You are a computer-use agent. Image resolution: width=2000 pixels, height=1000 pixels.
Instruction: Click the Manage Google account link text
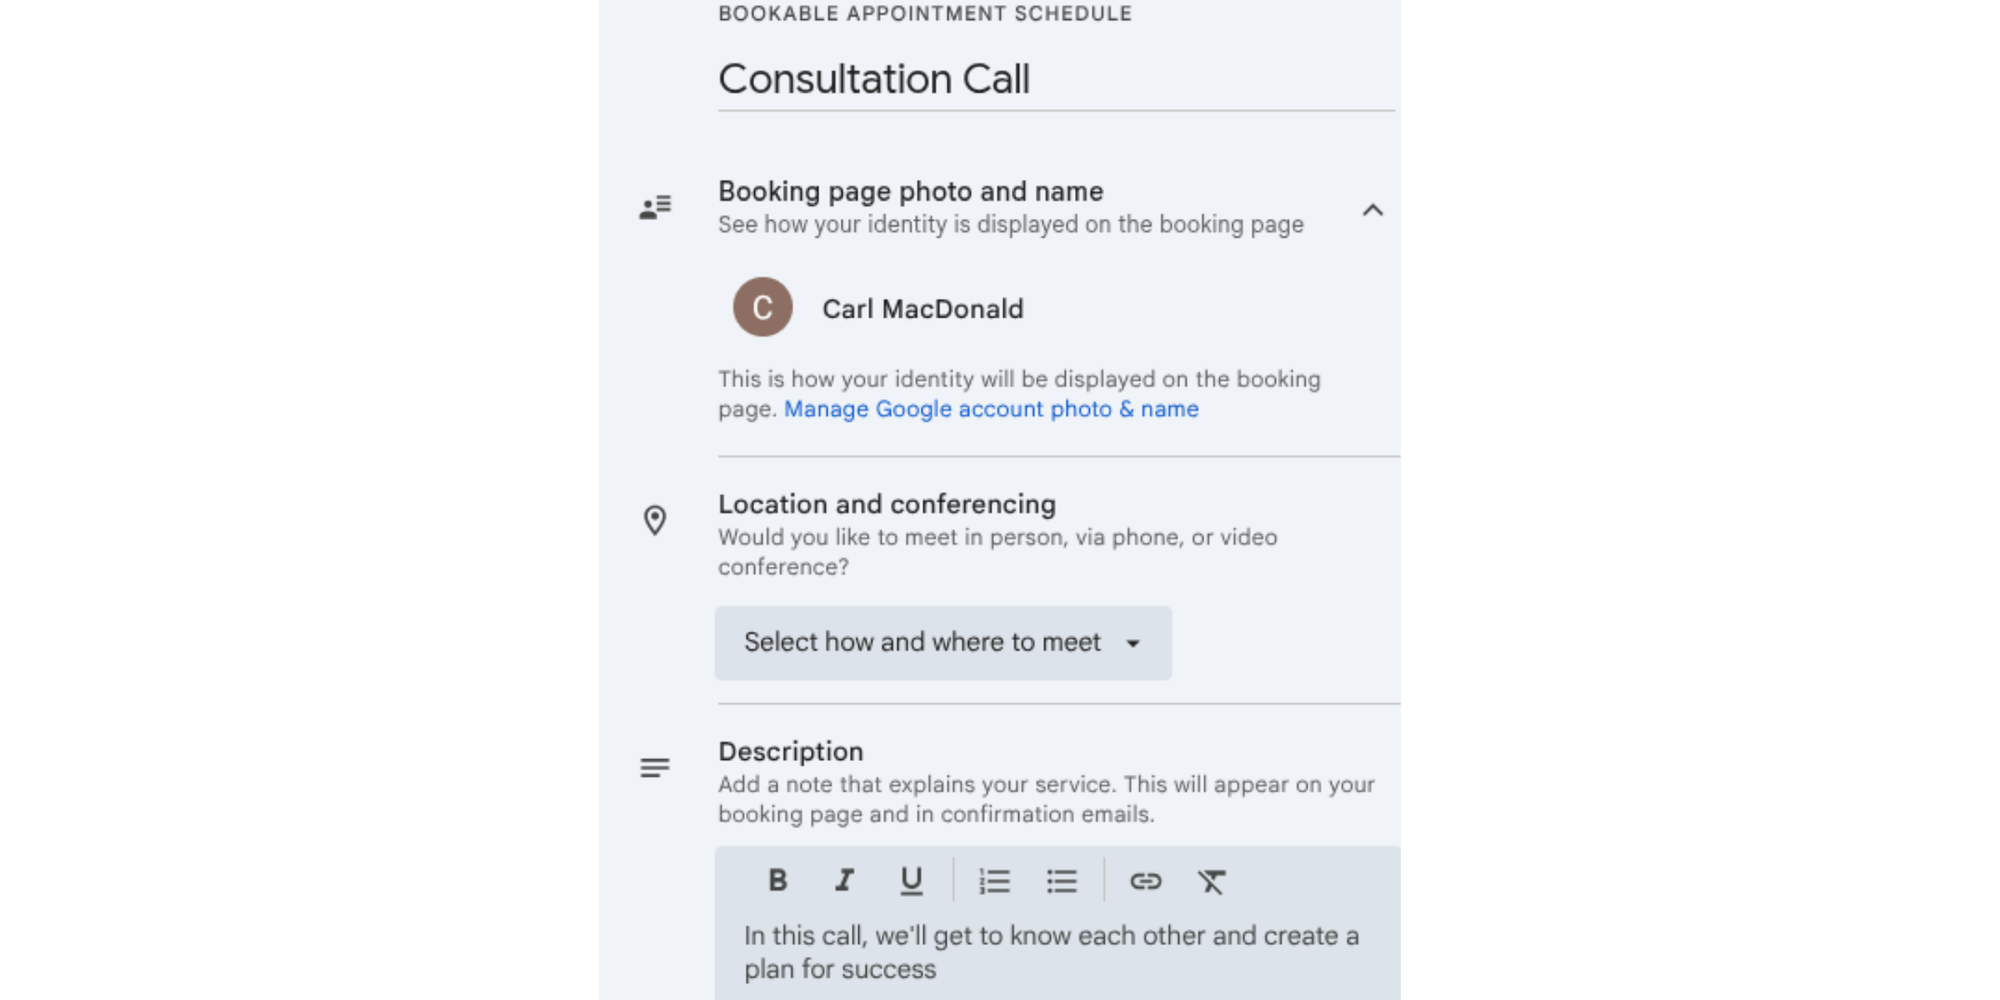(x=991, y=409)
